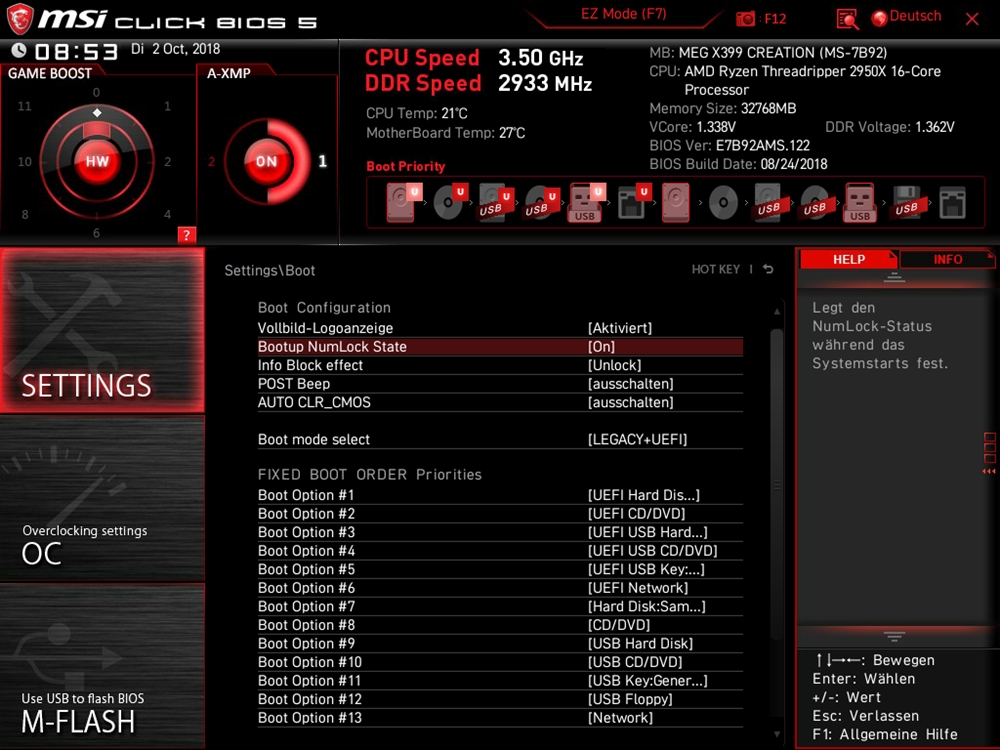
Task: Change language via Deutsch label
Action: click(915, 16)
